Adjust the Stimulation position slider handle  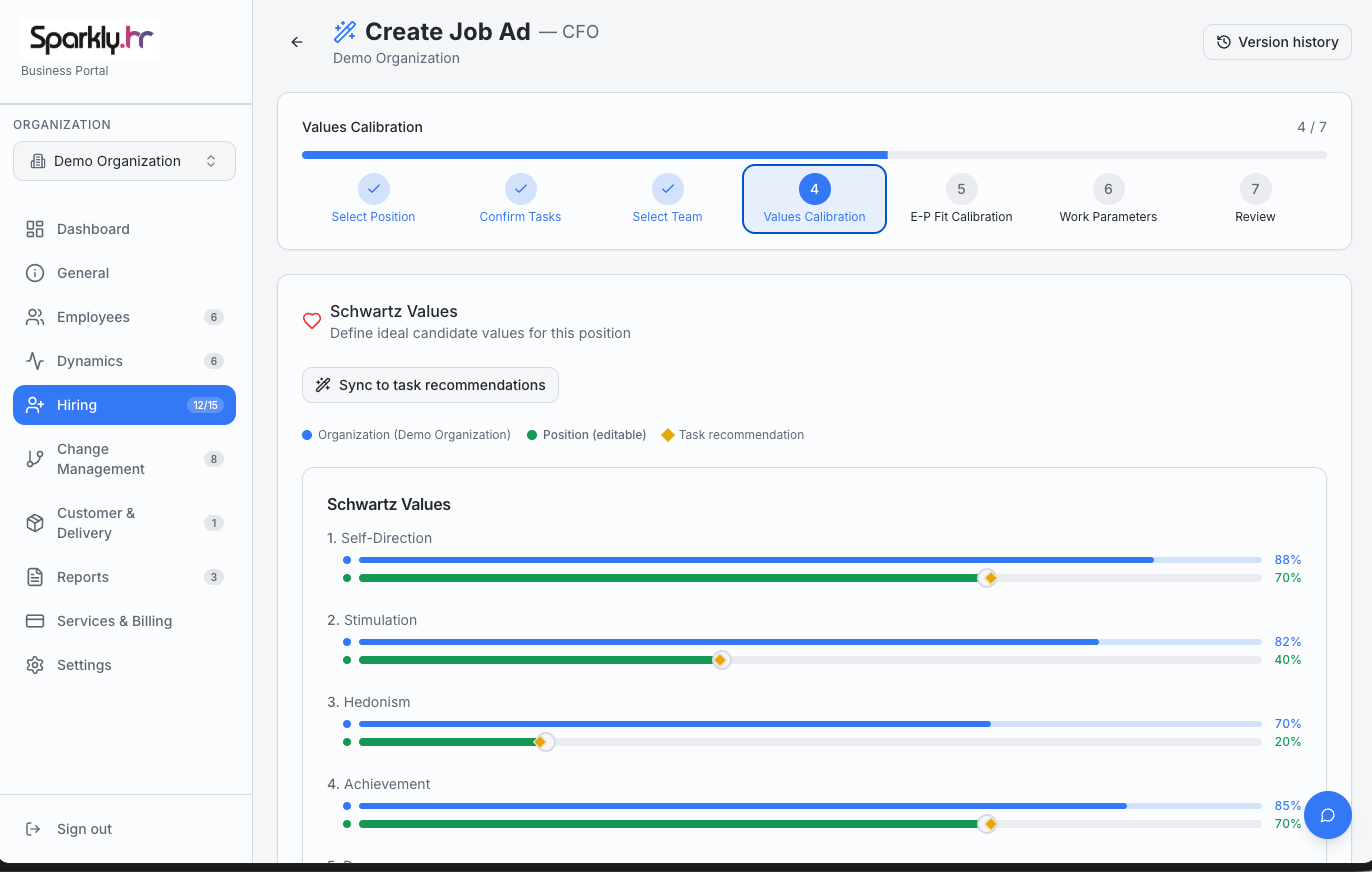coord(721,660)
